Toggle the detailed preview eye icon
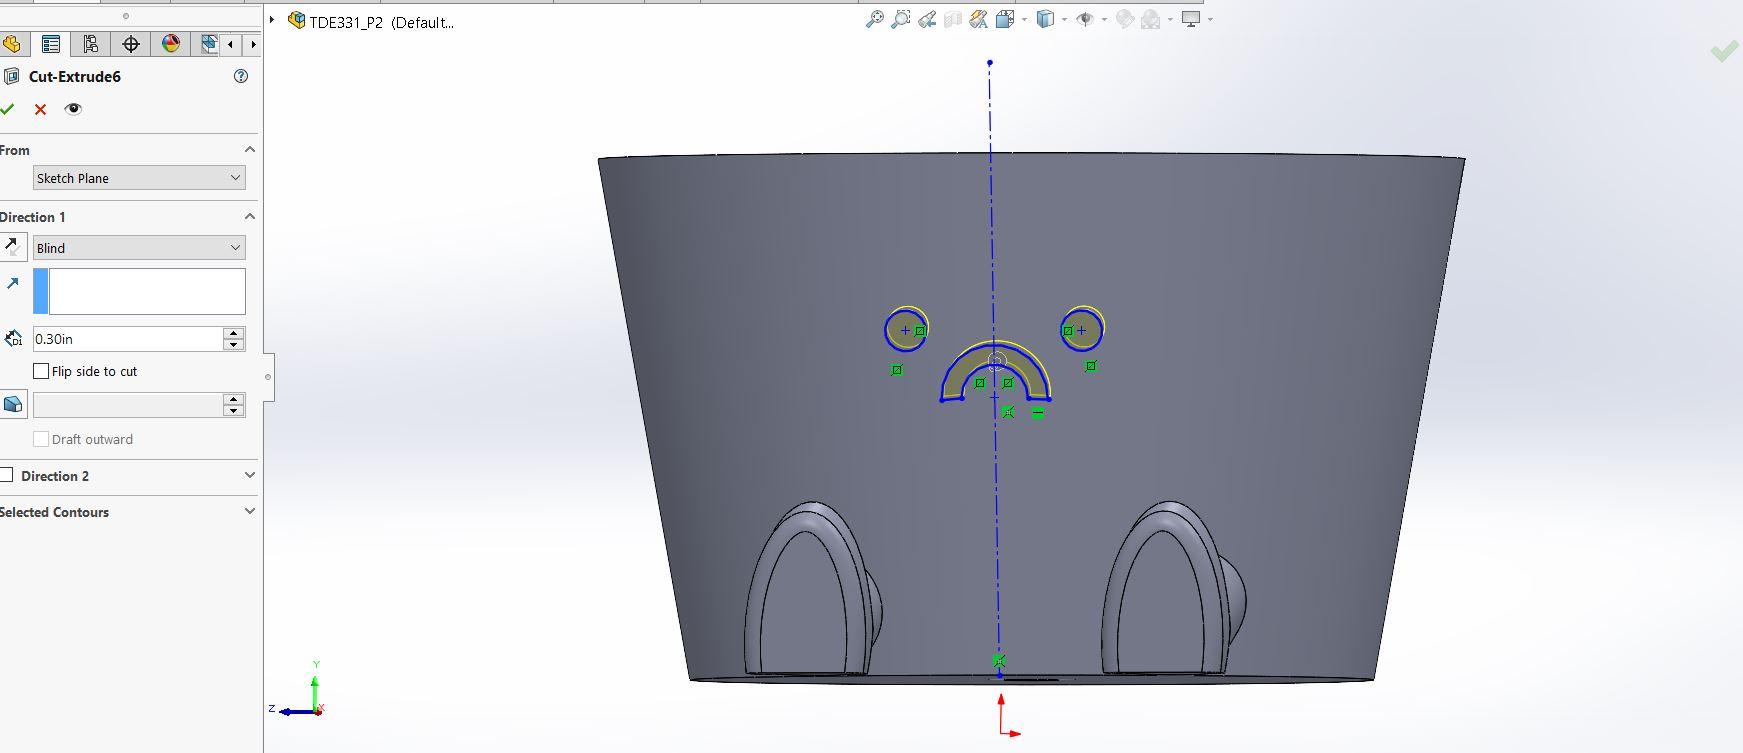The height and width of the screenshot is (753, 1743). [73, 109]
